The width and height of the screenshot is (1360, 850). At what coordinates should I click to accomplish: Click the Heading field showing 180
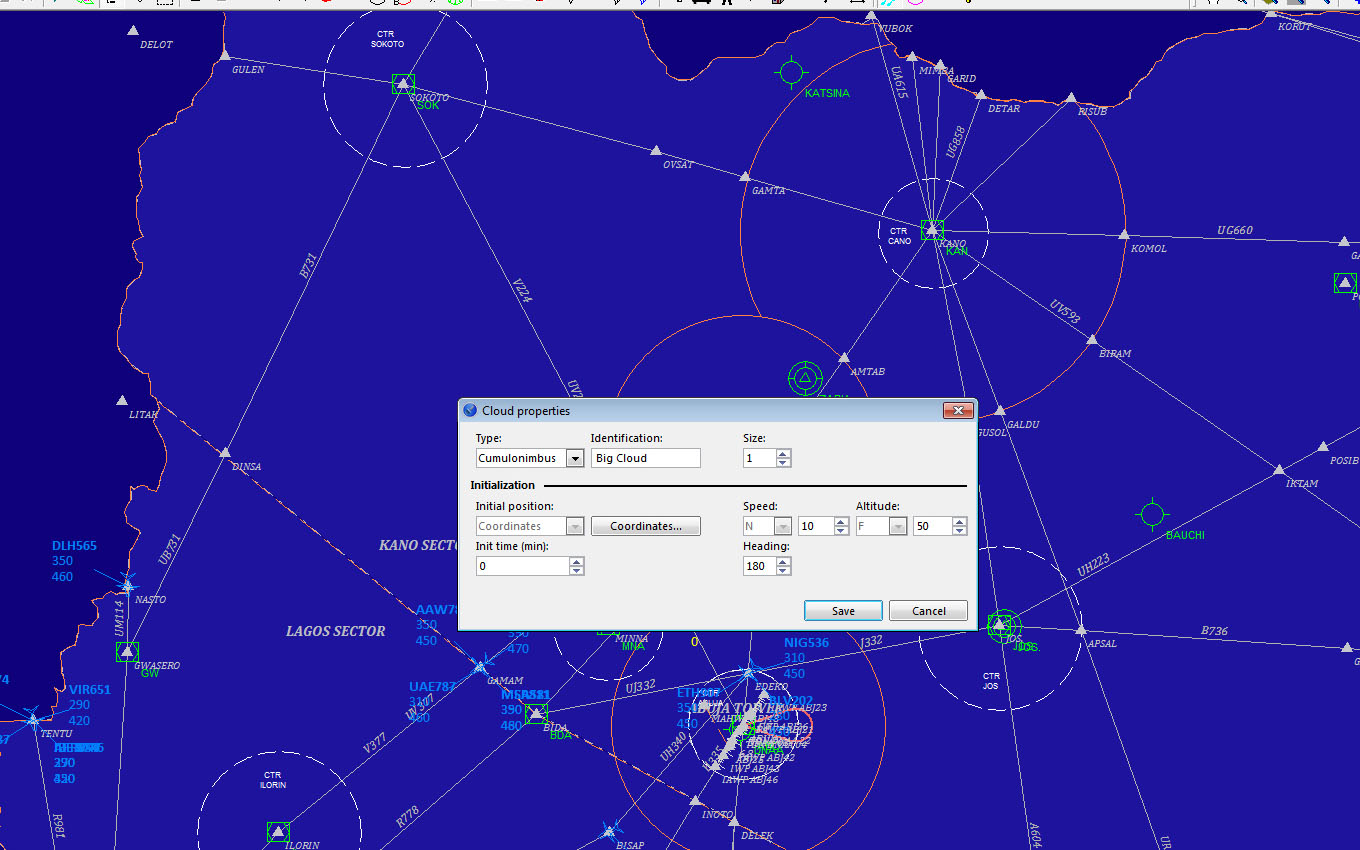tap(760, 566)
